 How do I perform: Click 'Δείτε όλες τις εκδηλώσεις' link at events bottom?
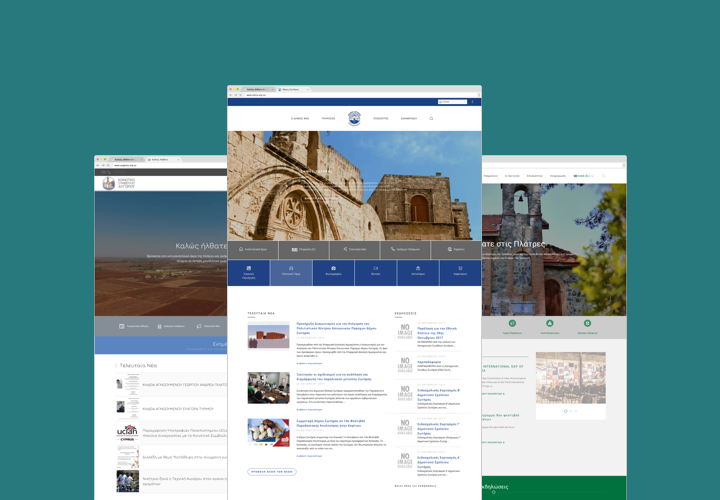pos(416,486)
